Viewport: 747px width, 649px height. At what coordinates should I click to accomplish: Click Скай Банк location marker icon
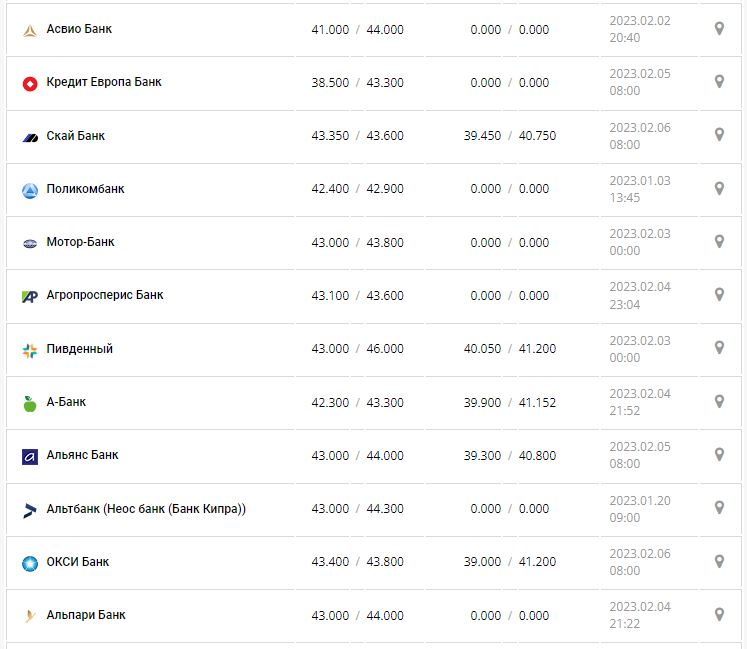(x=718, y=135)
